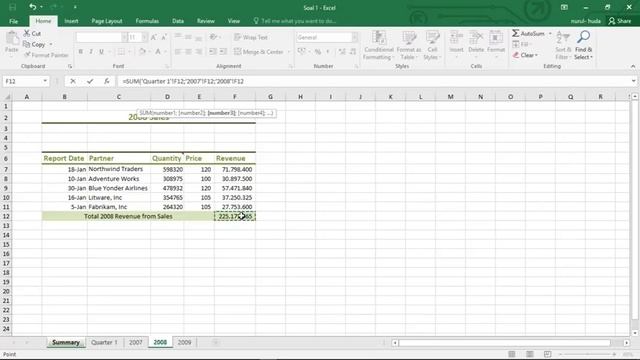Go to the Quarter 1 sheet tab

(104, 342)
